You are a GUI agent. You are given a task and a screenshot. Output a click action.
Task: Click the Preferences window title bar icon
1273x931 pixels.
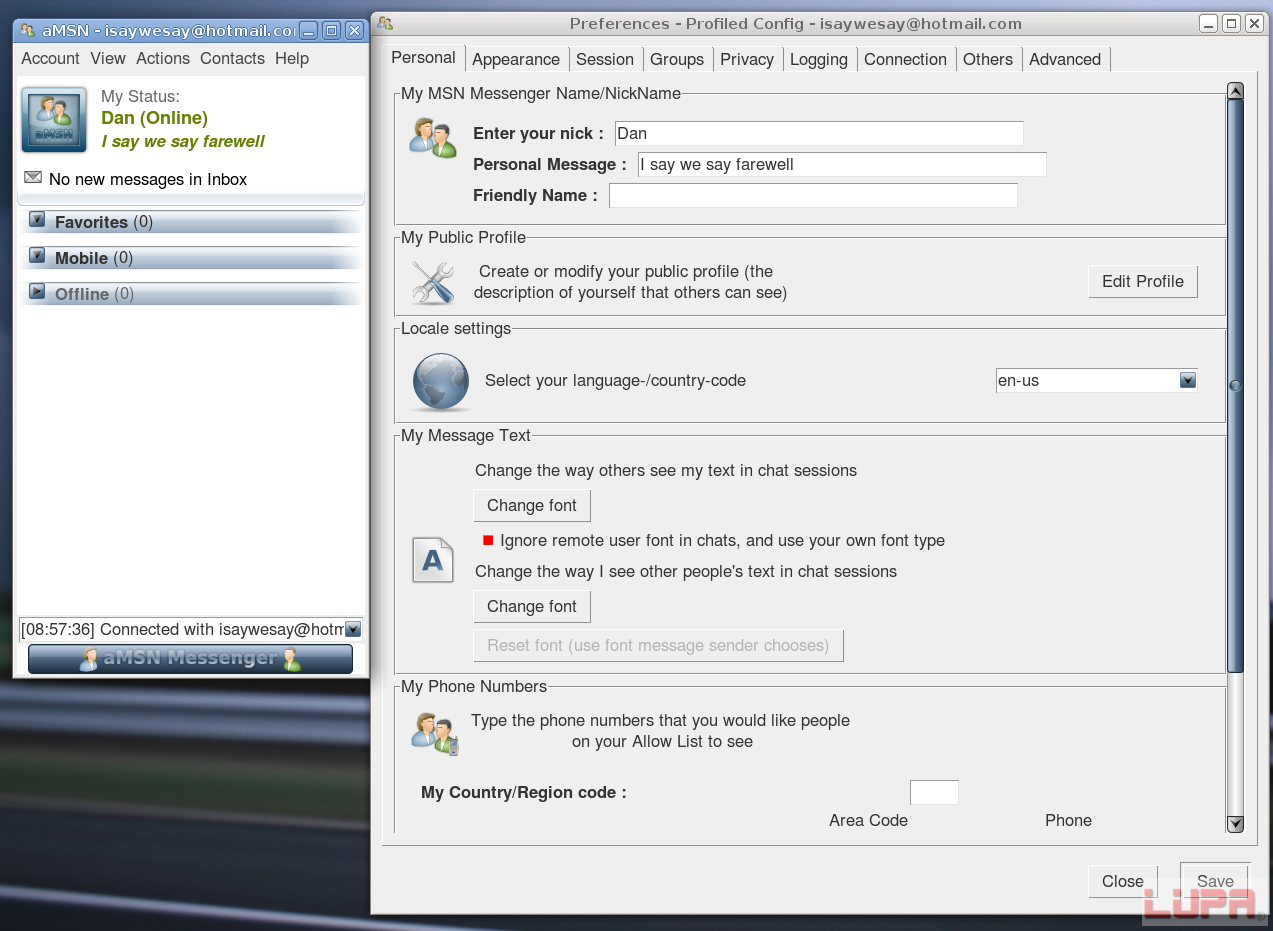(x=385, y=23)
